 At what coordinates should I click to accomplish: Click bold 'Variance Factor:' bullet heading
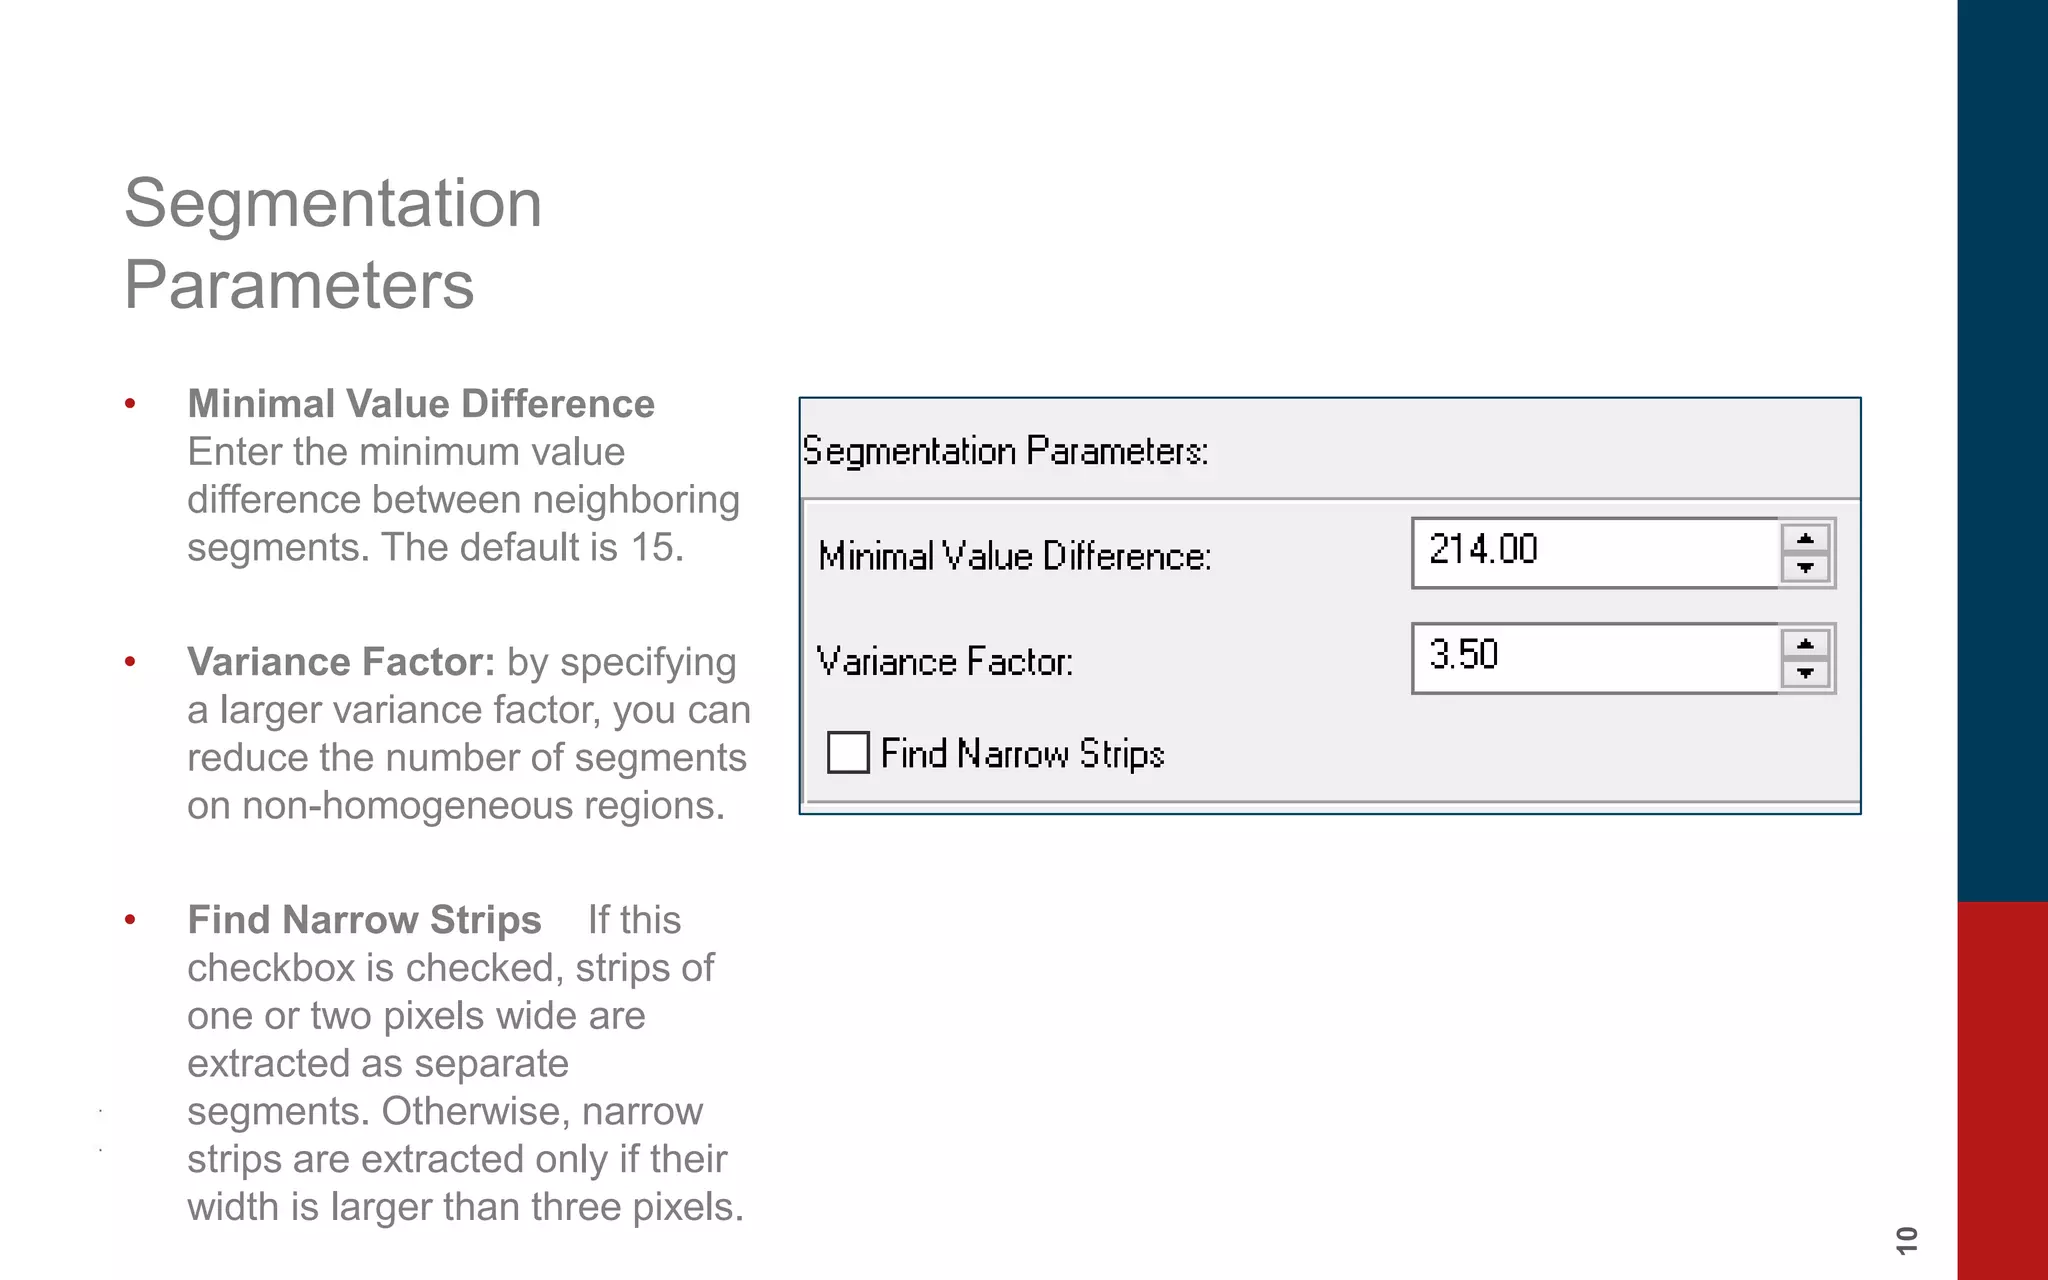[341, 662]
